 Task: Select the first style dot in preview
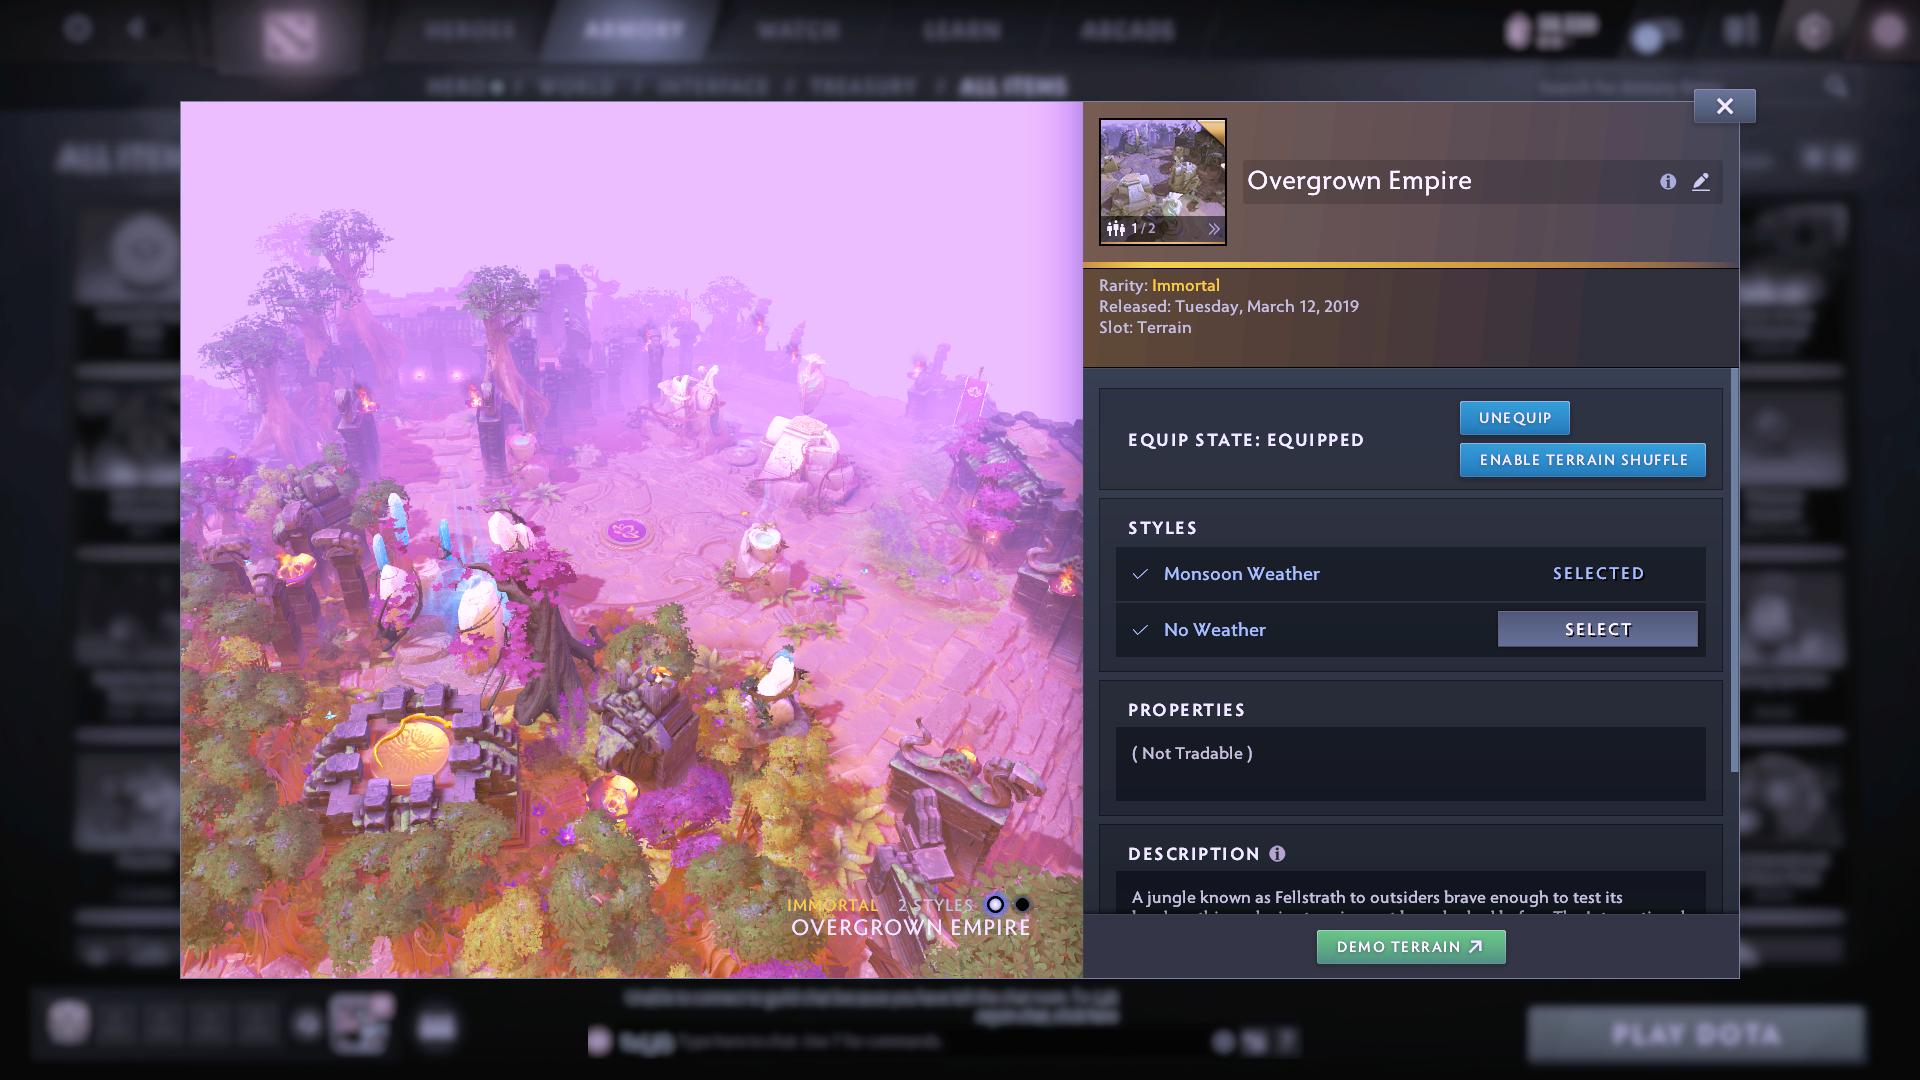click(995, 905)
